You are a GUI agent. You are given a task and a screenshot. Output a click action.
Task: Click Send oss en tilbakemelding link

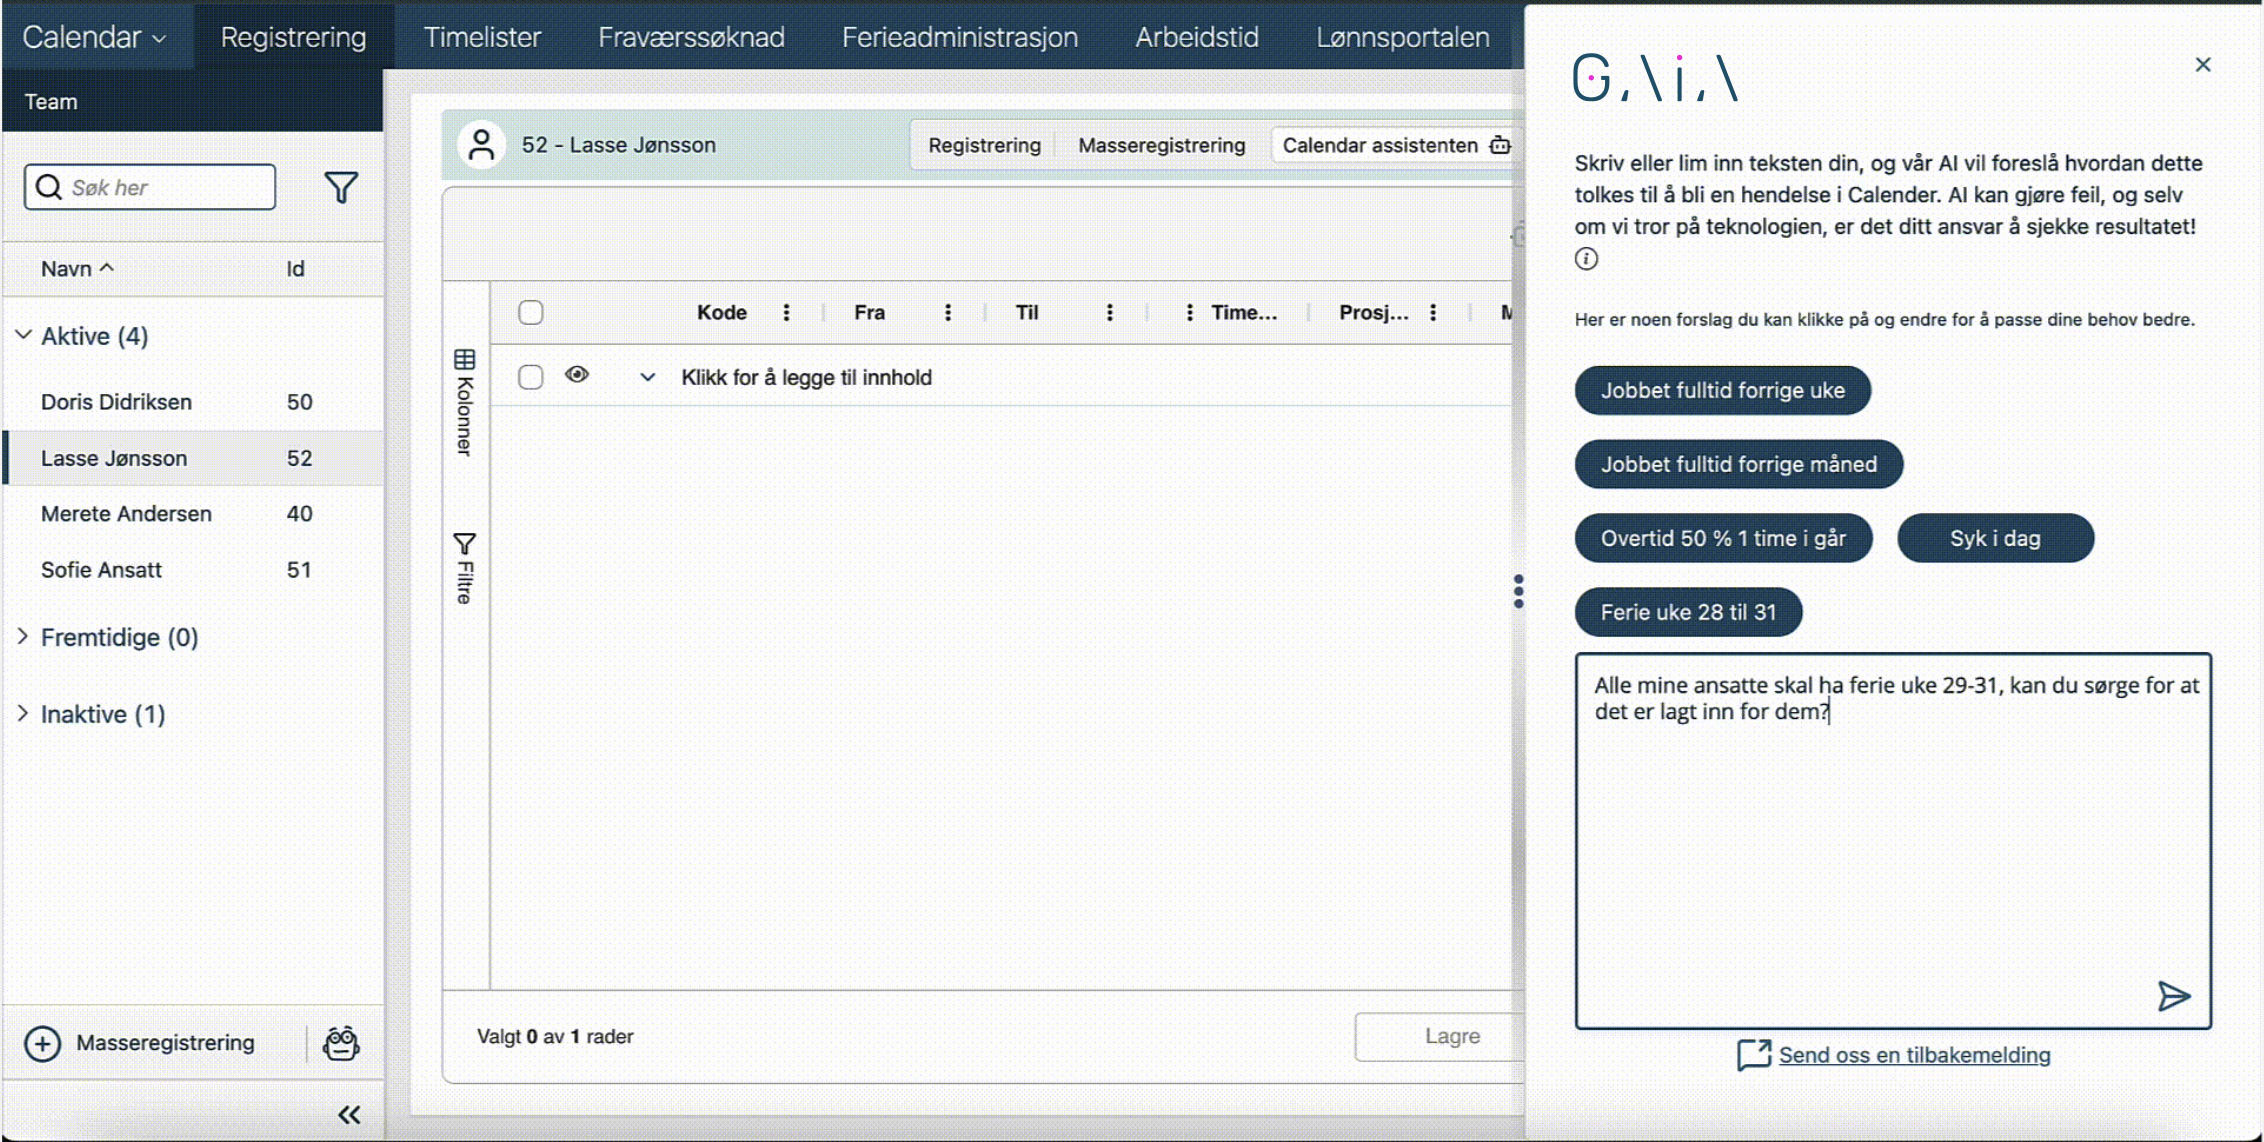pos(1913,1055)
